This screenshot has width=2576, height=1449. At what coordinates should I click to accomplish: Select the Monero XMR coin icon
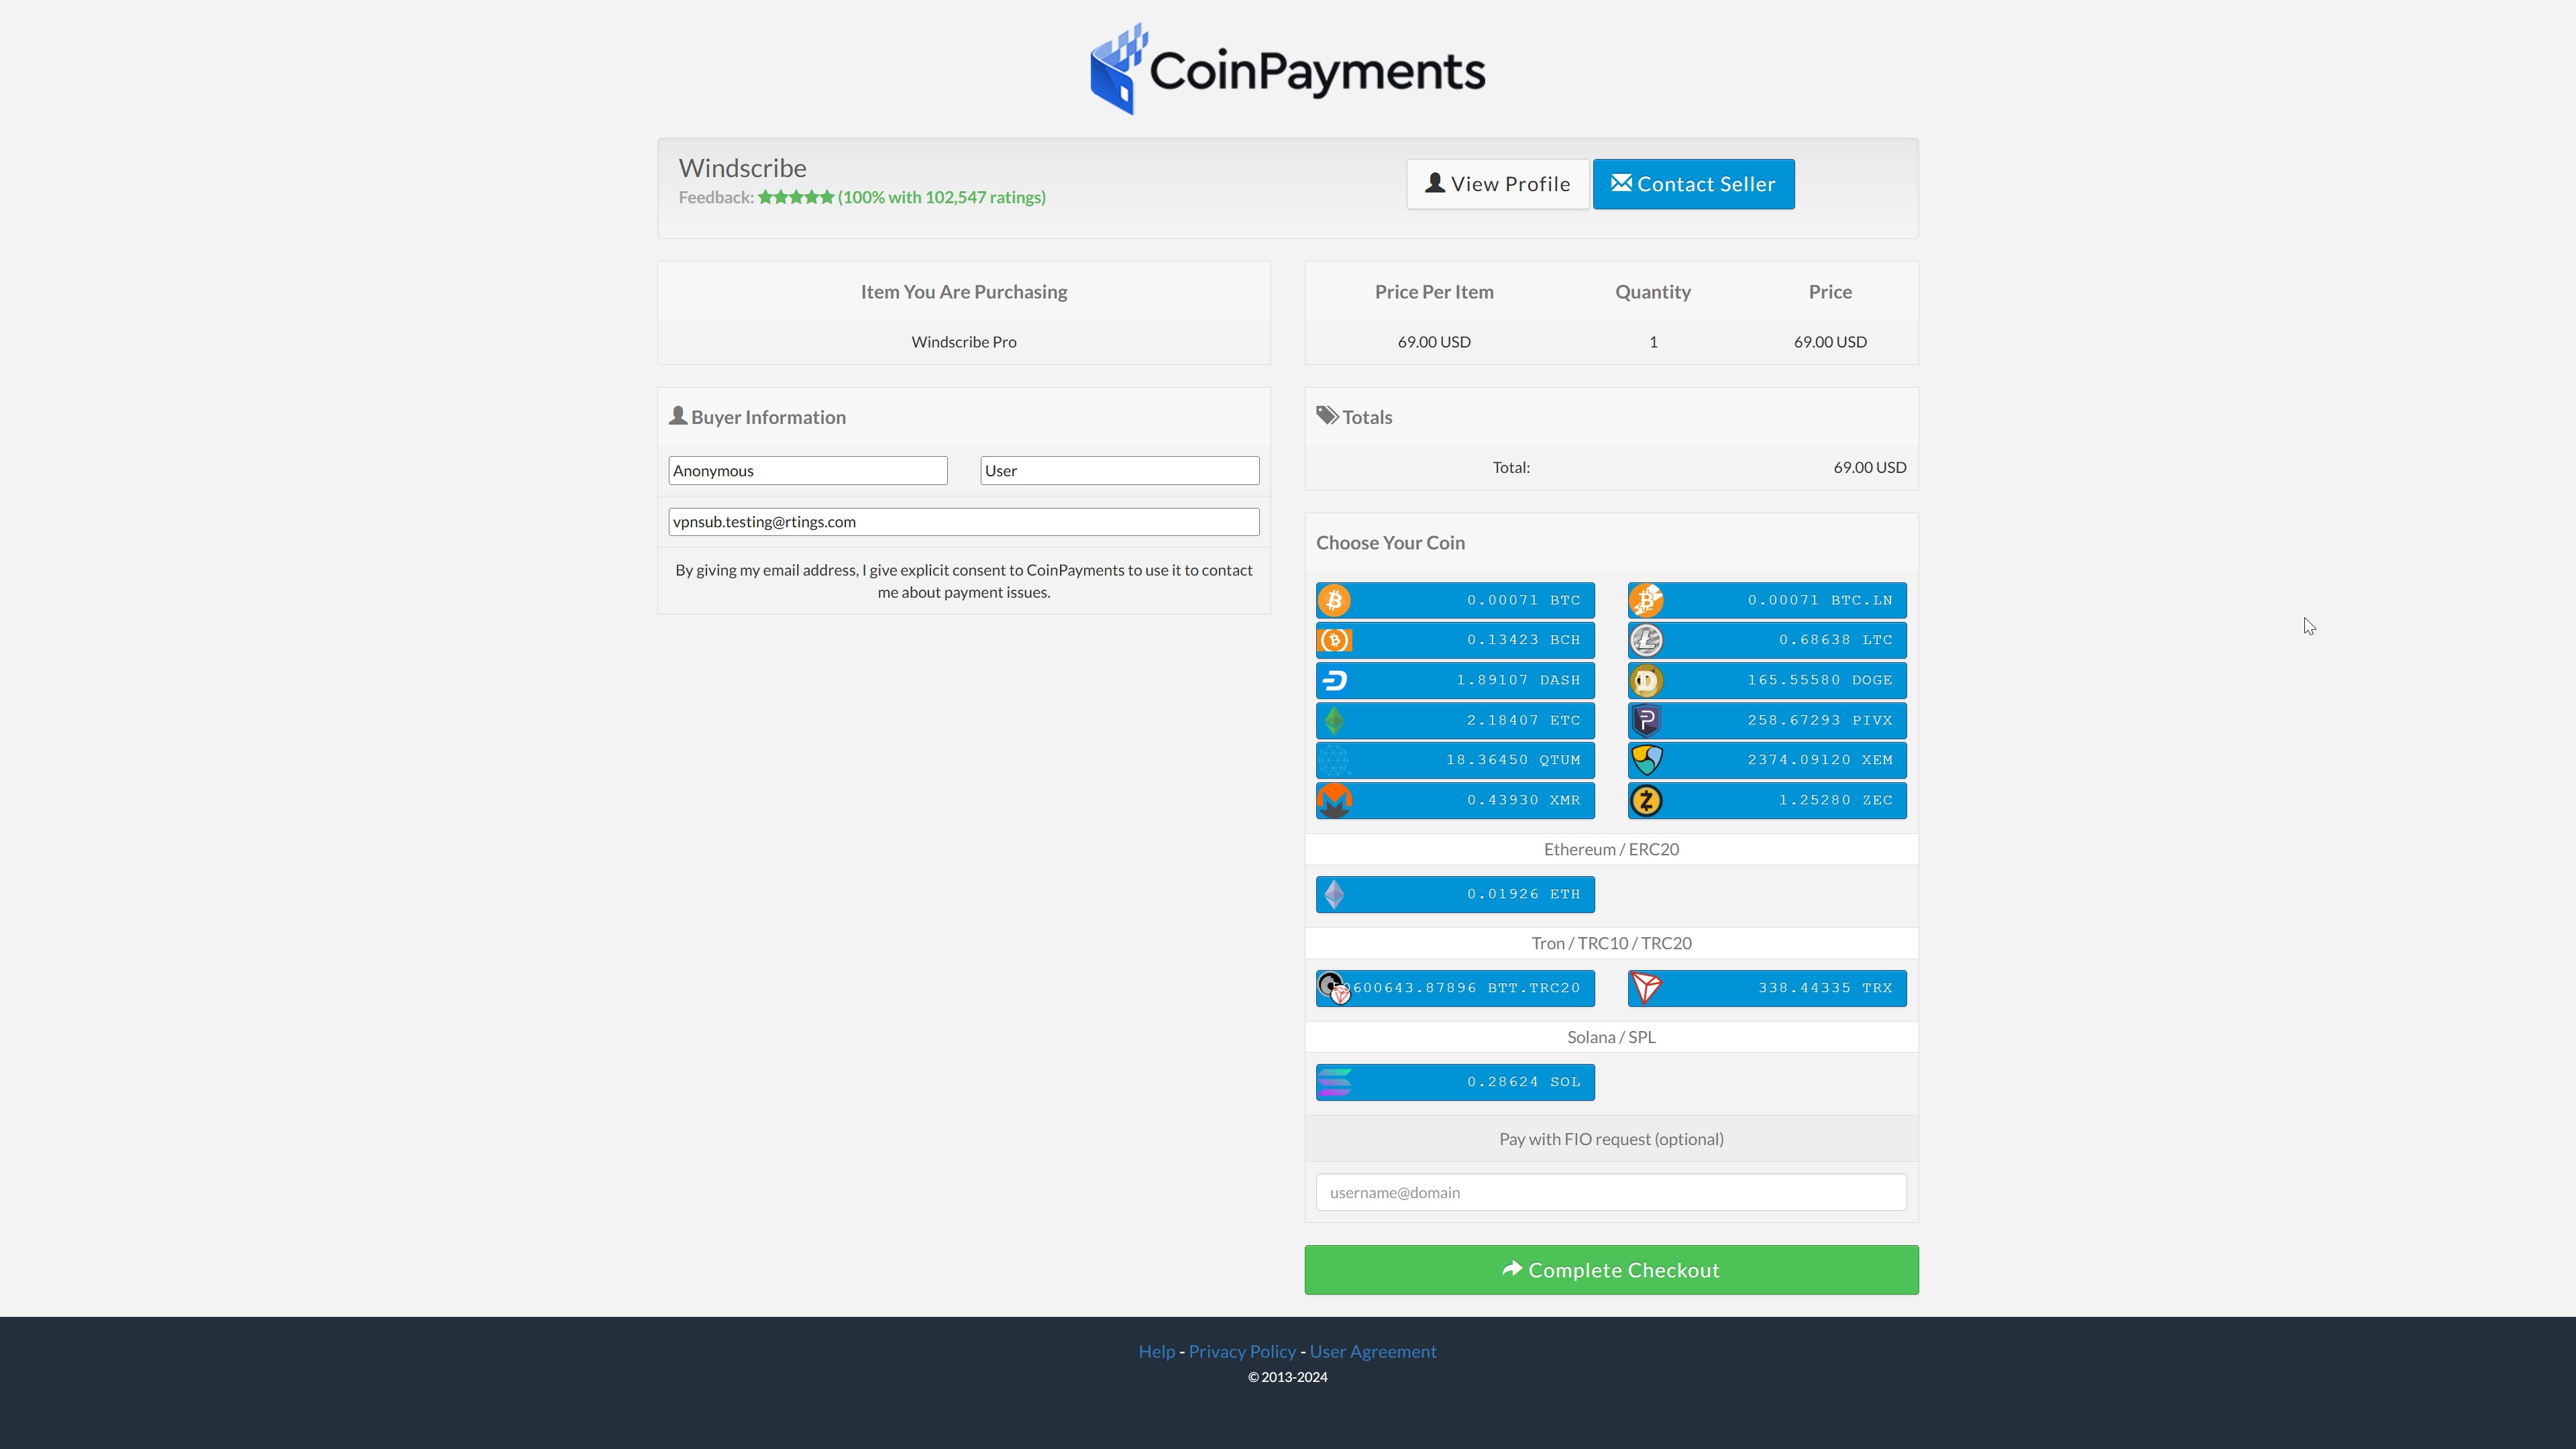point(1334,800)
